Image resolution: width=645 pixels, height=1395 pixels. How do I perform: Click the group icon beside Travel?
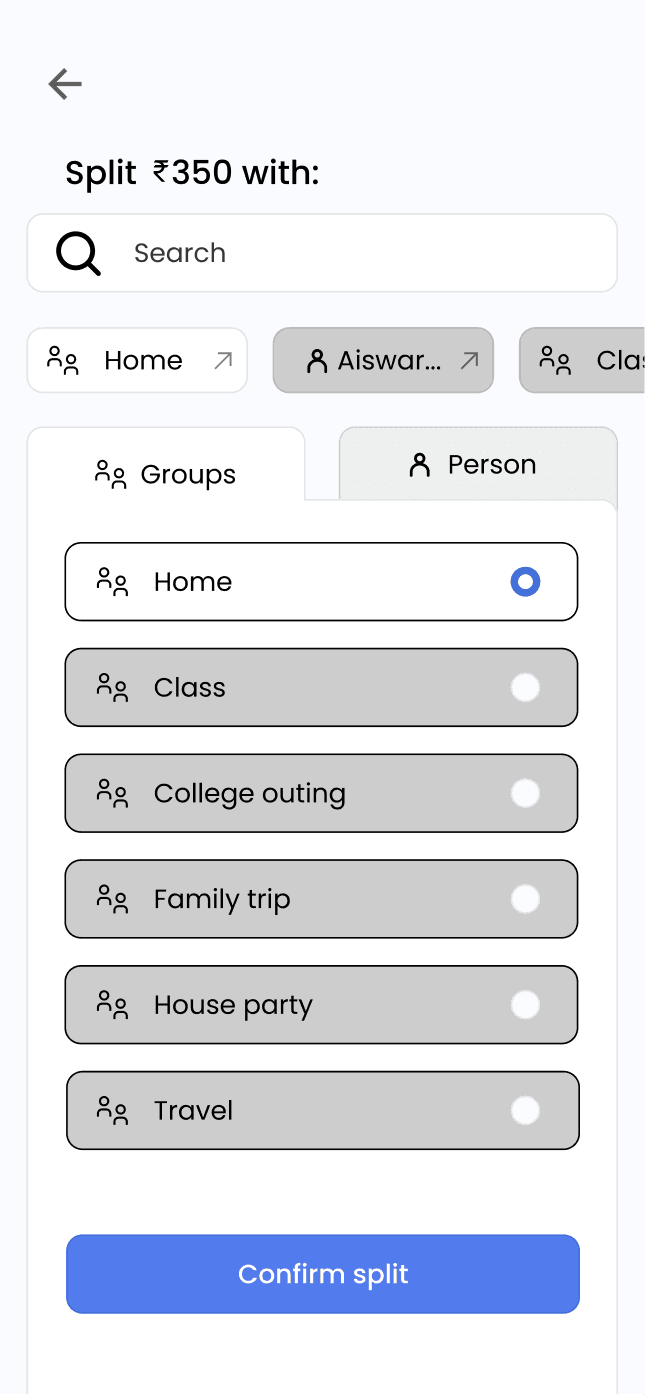click(x=112, y=1110)
